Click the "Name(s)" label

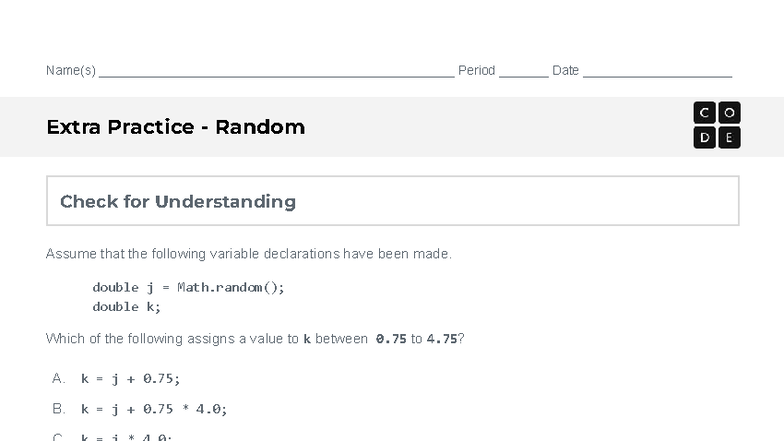pyautogui.click(x=70, y=71)
